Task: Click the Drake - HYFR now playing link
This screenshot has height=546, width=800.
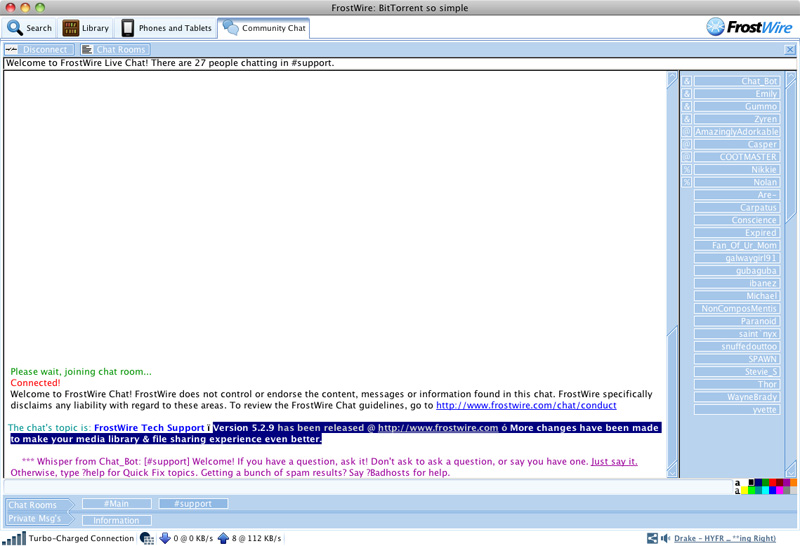Action: (x=724, y=538)
